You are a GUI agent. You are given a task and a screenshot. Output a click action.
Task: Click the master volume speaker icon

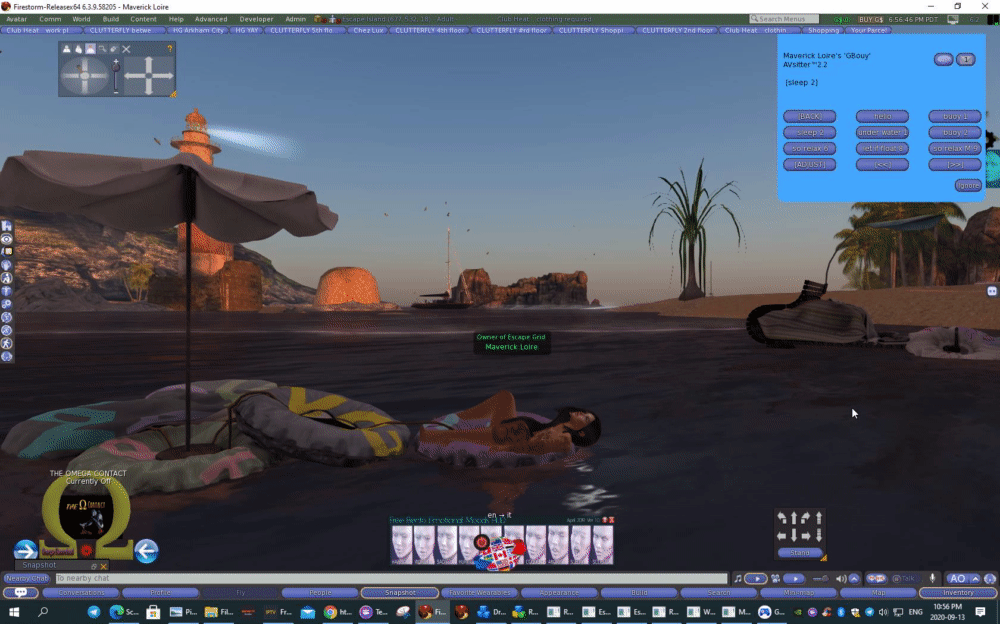(x=841, y=578)
